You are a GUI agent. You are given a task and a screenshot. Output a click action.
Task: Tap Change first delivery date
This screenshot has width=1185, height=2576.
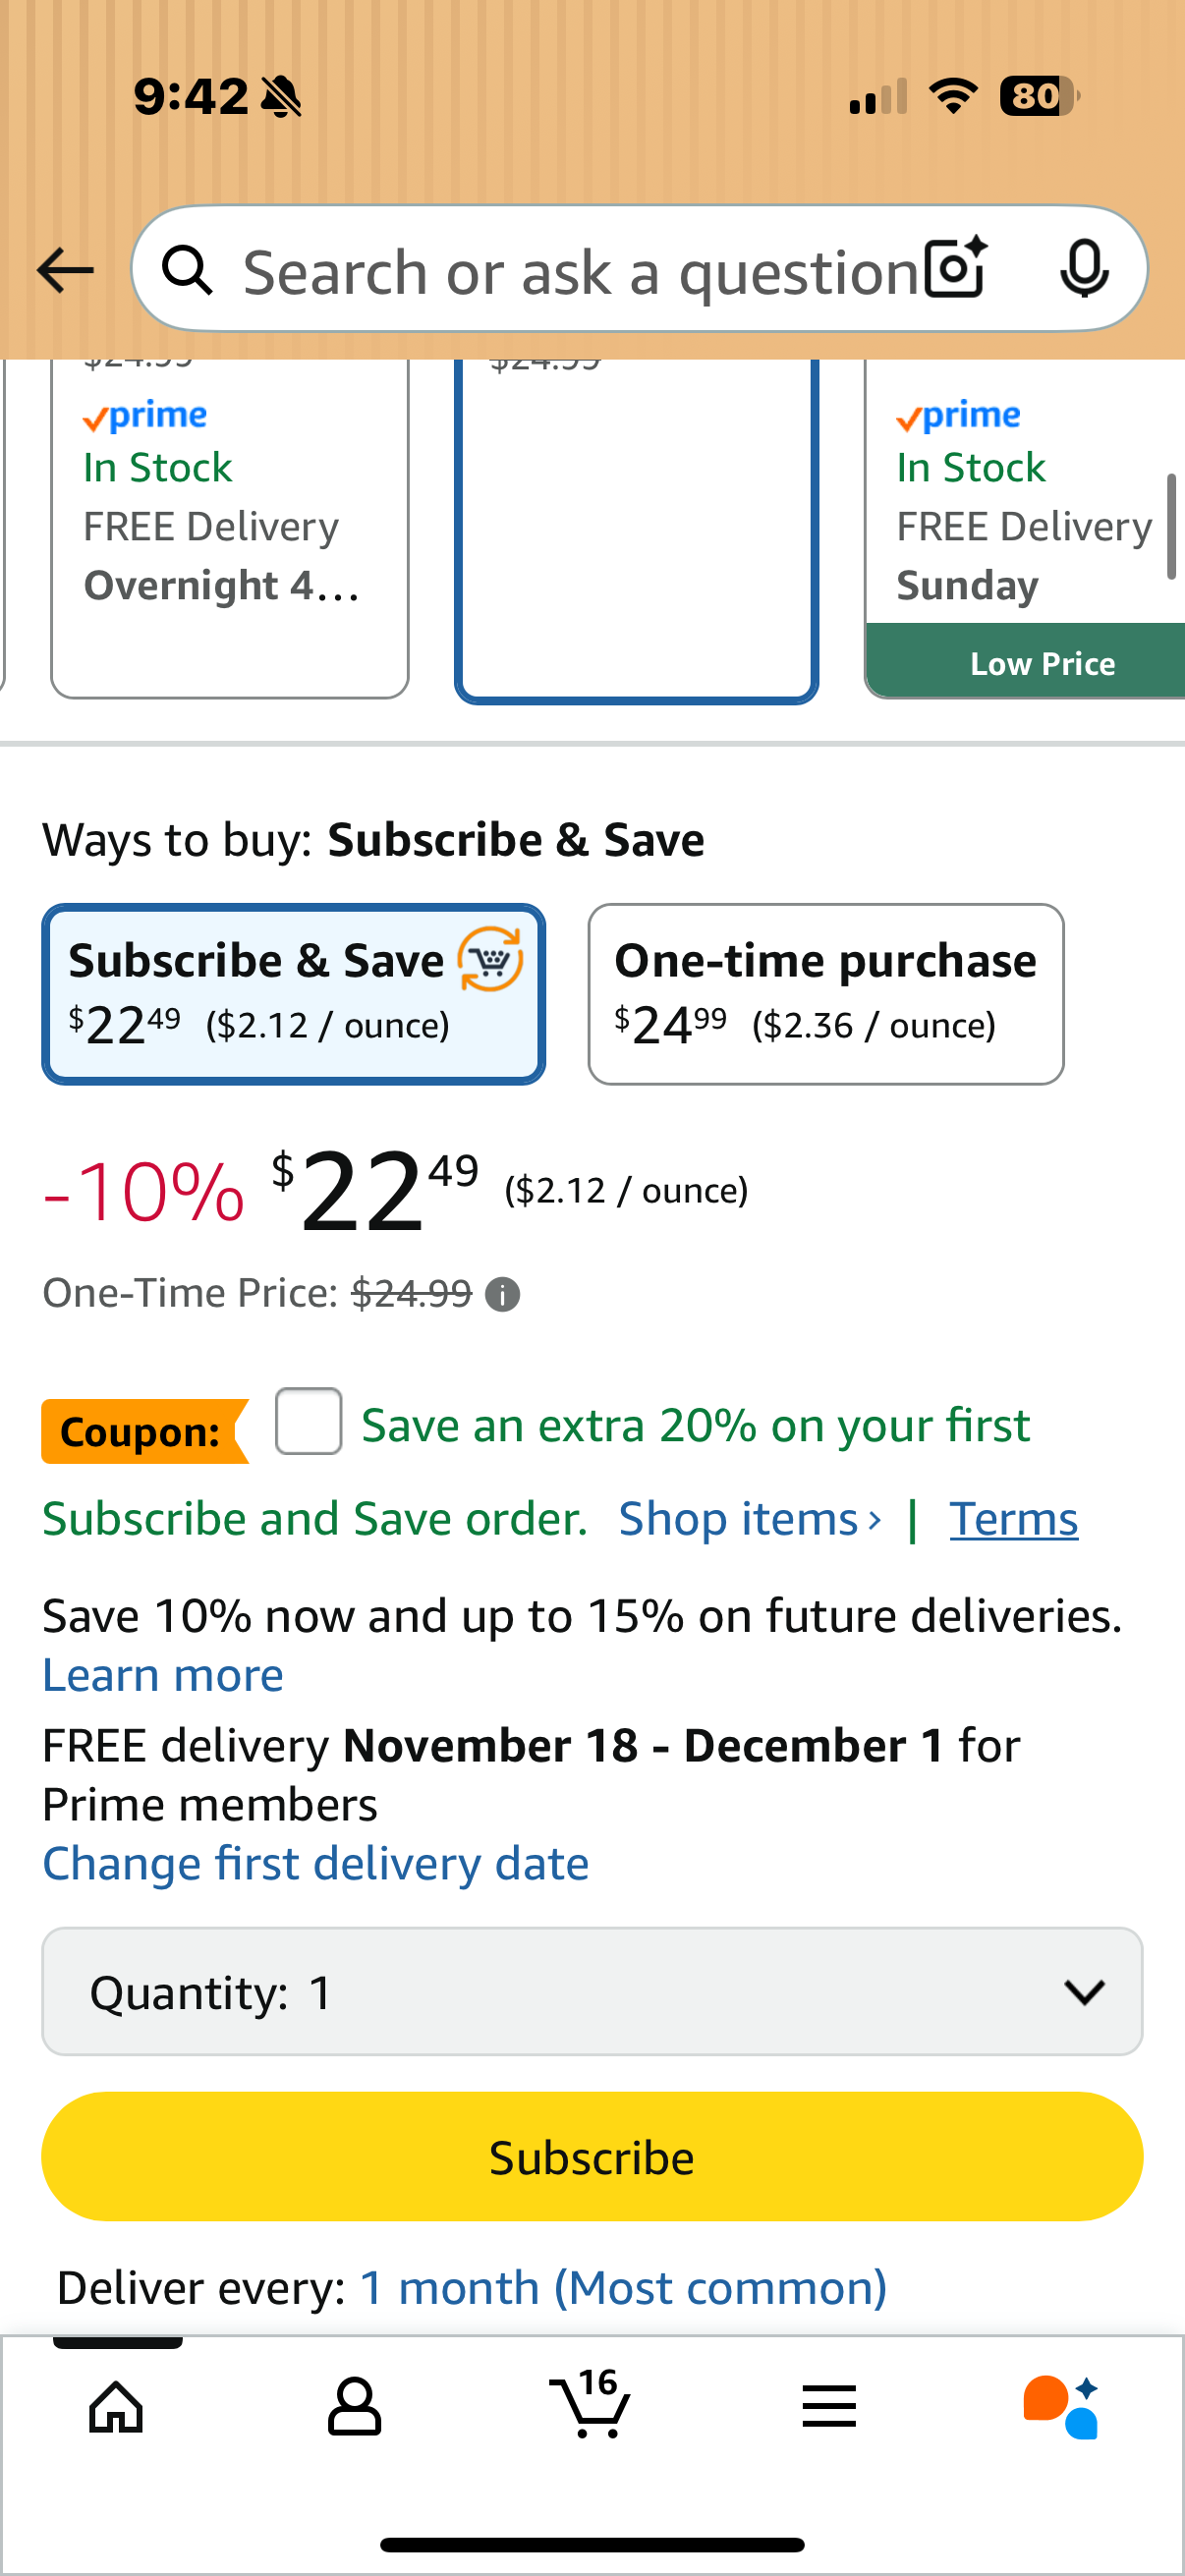315,1864
